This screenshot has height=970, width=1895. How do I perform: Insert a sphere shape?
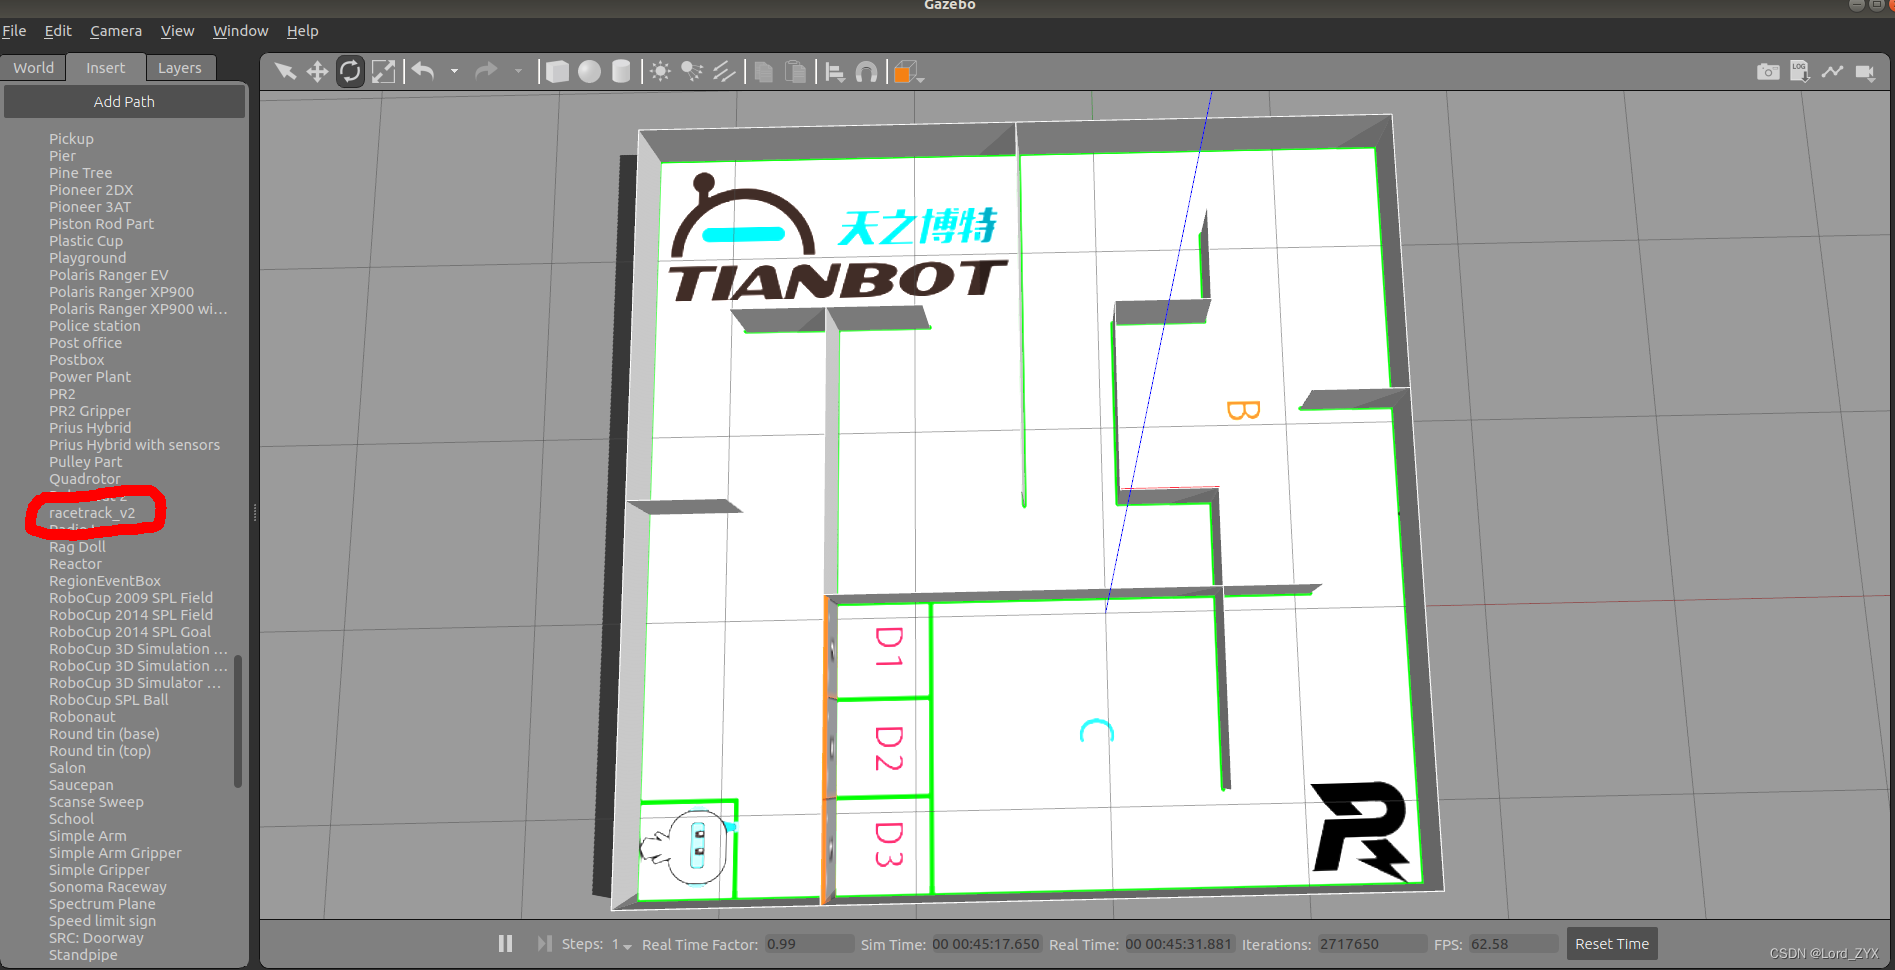pyautogui.click(x=590, y=71)
